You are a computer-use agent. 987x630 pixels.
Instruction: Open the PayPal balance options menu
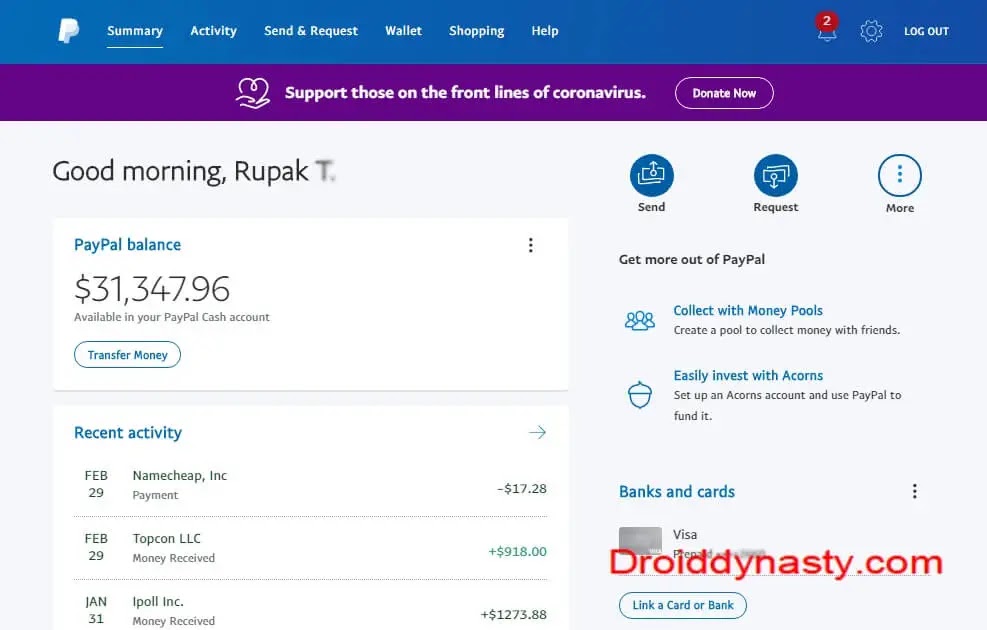[x=531, y=245]
